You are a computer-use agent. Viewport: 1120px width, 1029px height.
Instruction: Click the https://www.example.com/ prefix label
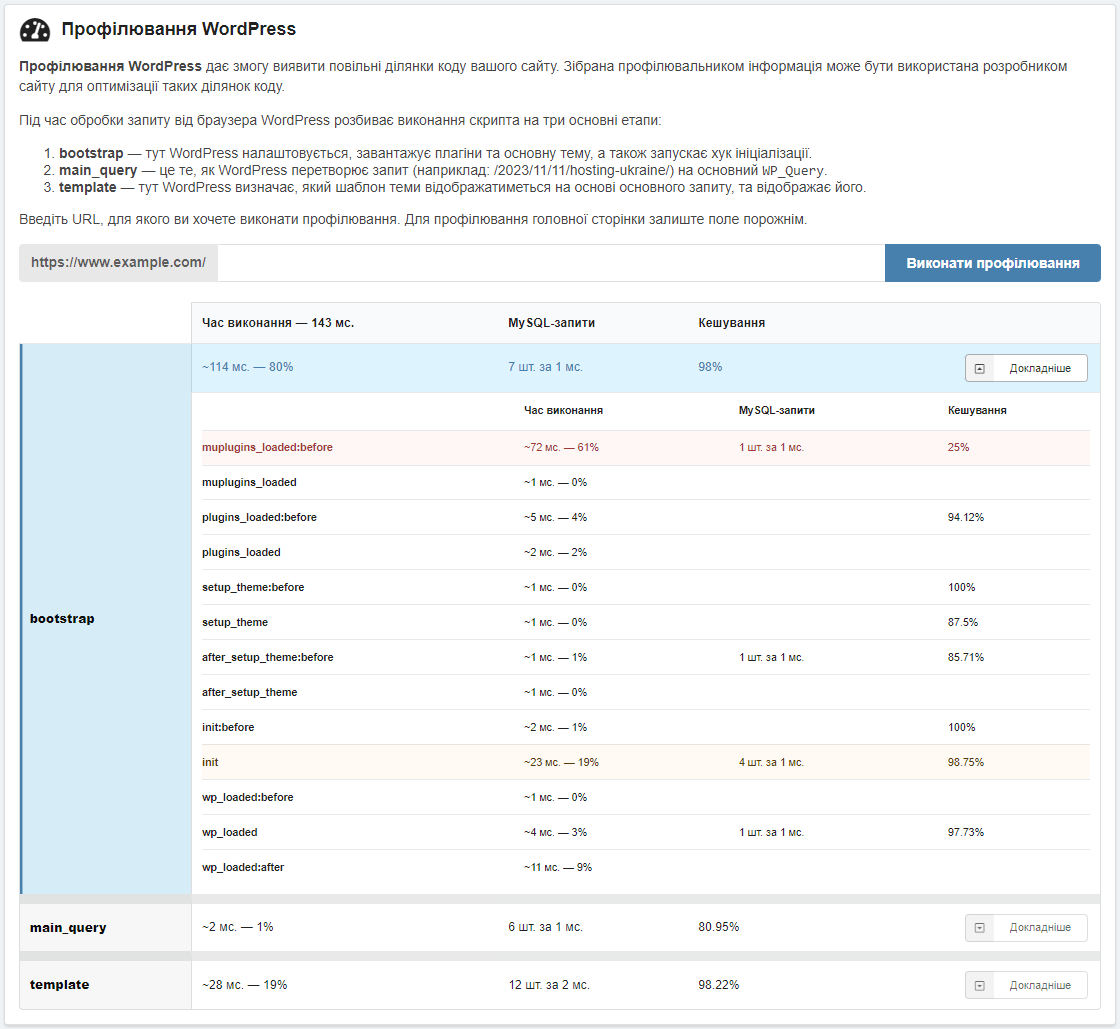118,263
